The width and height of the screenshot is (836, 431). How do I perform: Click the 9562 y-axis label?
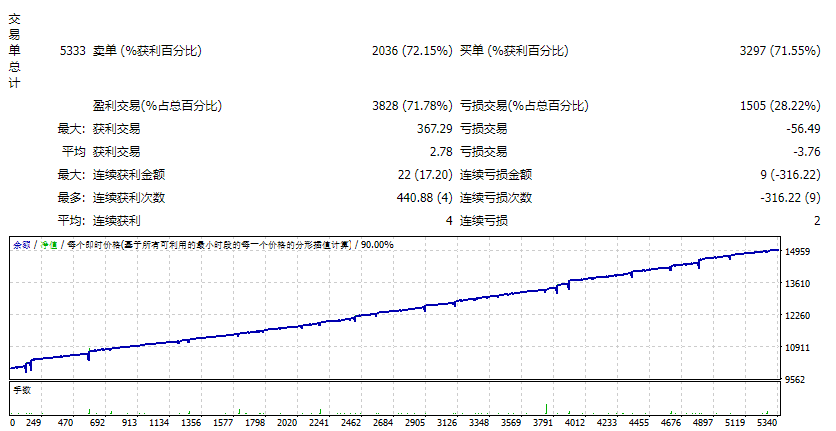point(795,379)
